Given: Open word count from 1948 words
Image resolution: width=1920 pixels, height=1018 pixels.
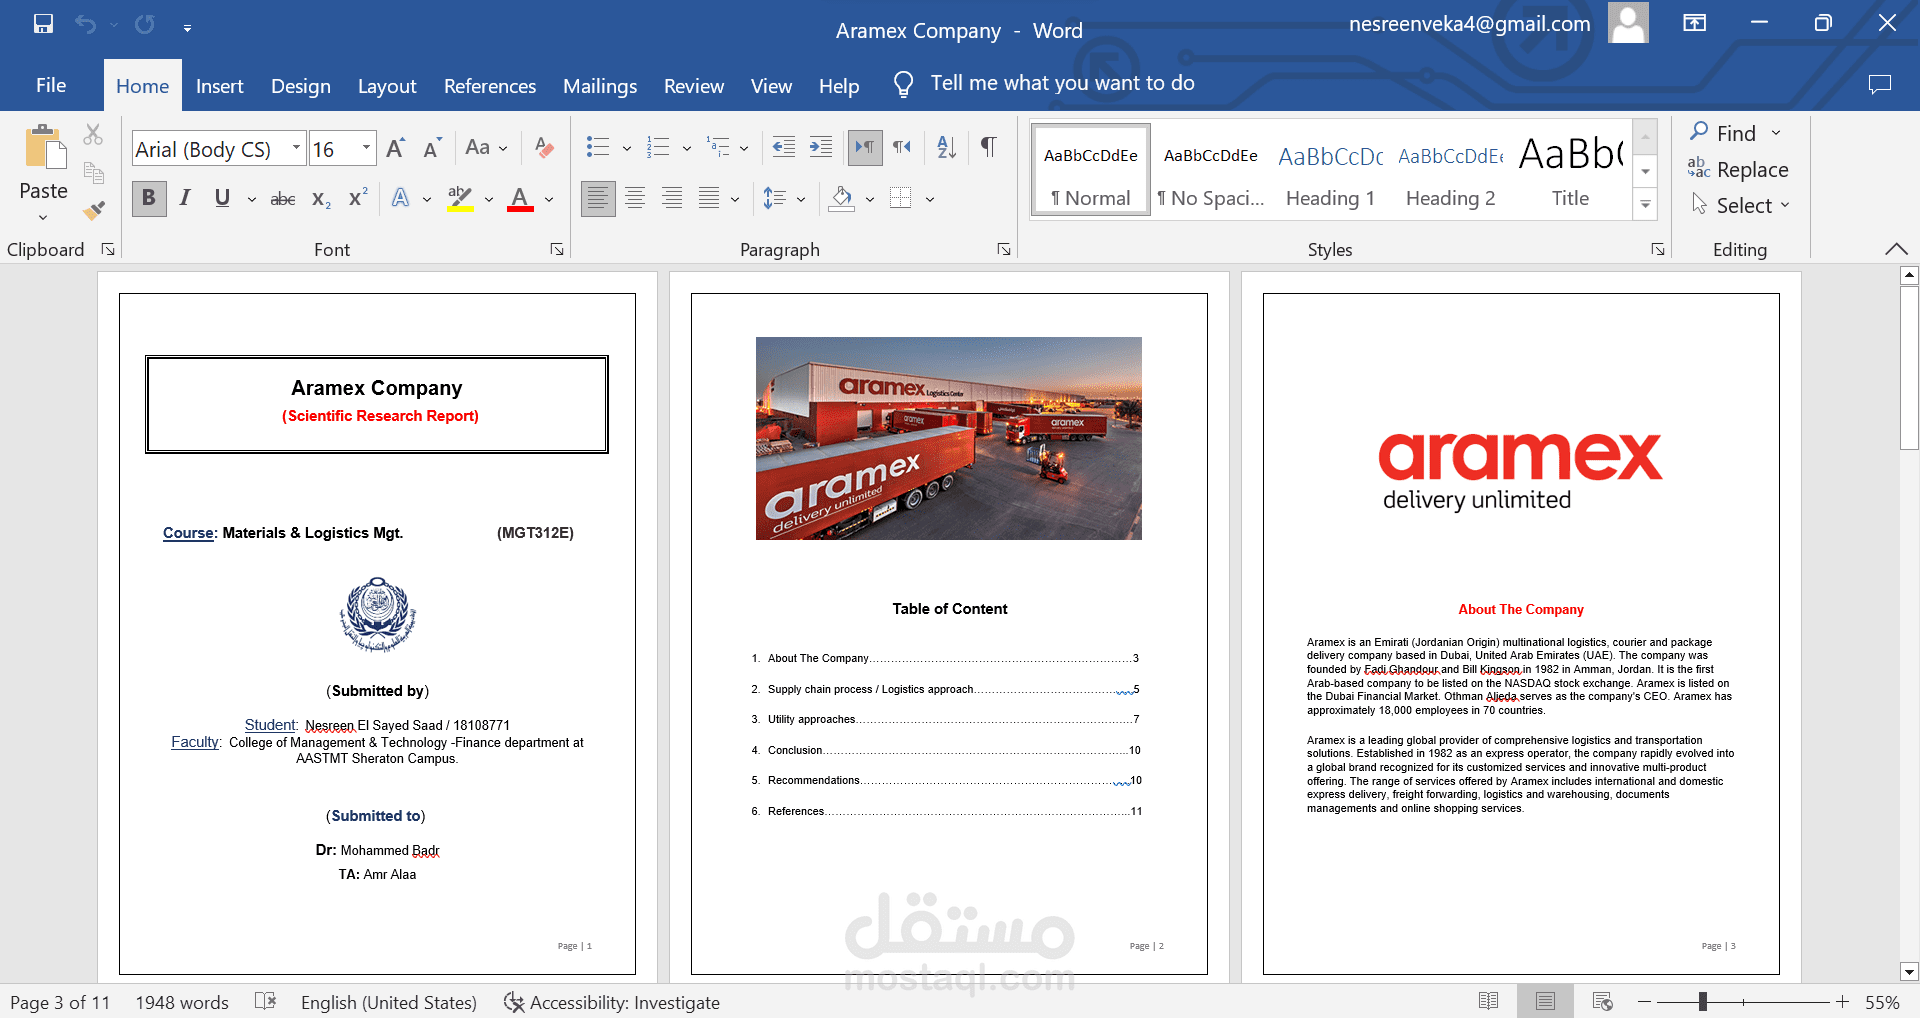Looking at the screenshot, I should click(182, 1002).
